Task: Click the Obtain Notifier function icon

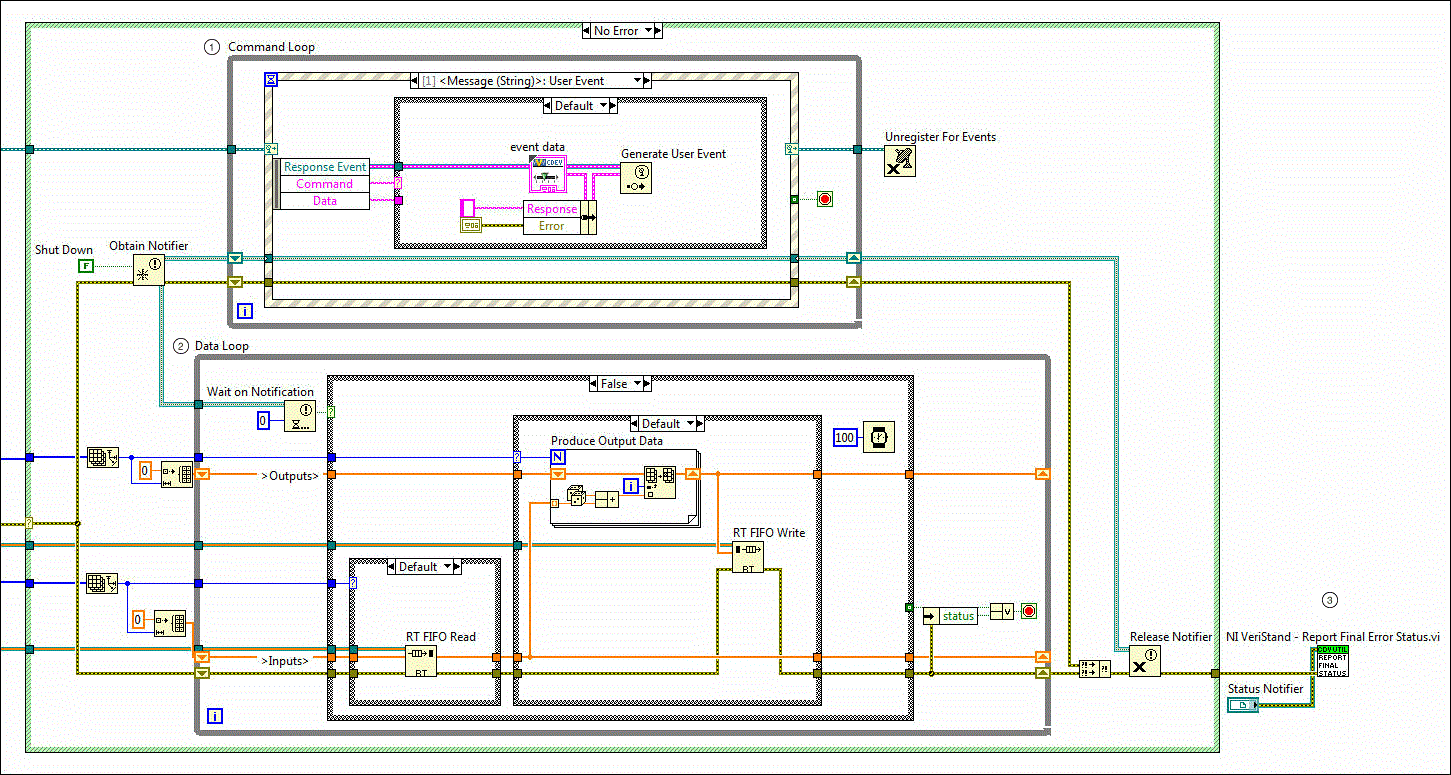Action: pyautogui.click(x=148, y=269)
